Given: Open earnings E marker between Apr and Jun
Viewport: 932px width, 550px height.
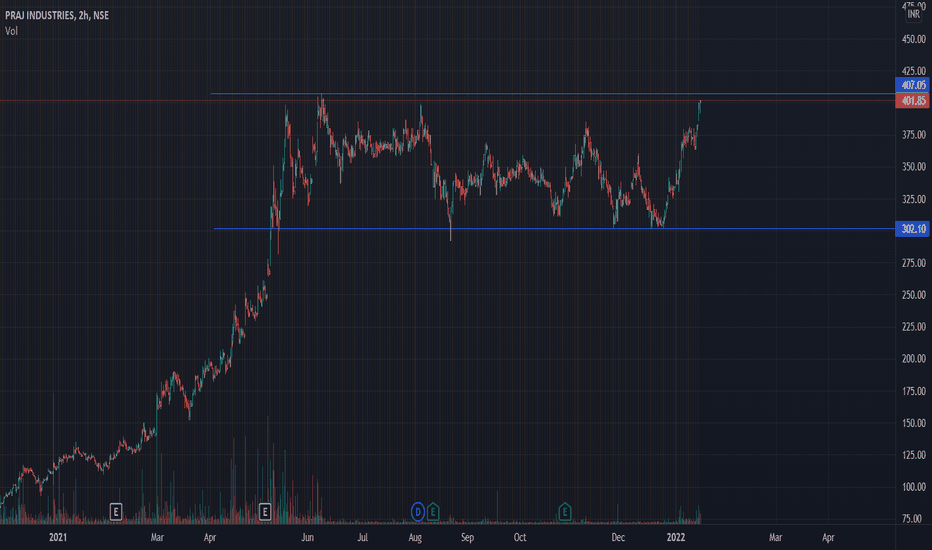Looking at the screenshot, I should coord(265,511).
